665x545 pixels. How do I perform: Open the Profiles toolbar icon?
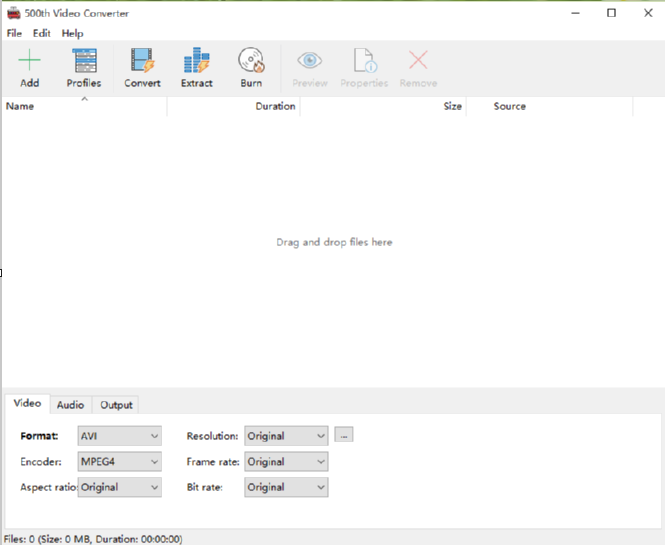[x=84, y=60]
